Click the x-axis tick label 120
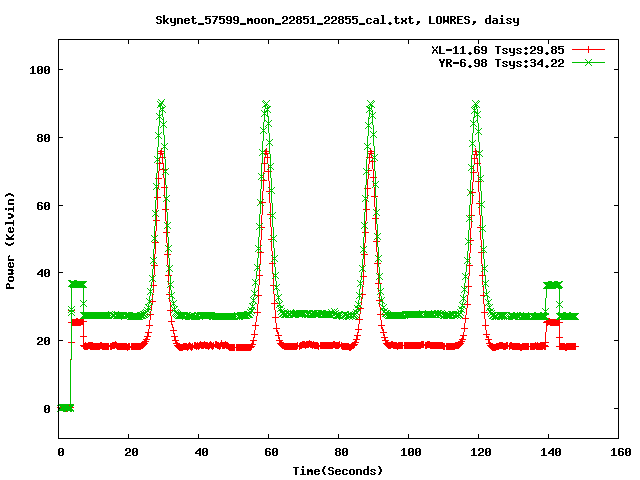Image resolution: width=640 pixels, height=480 pixels. (x=480, y=452)
